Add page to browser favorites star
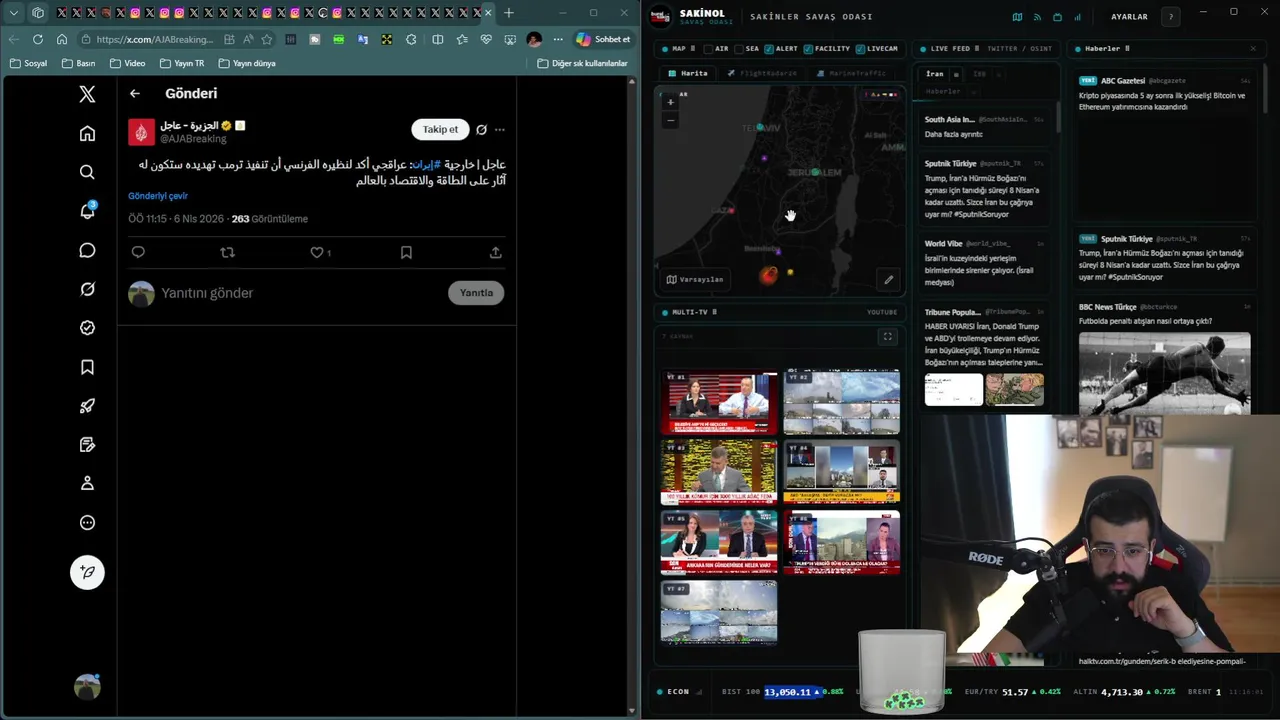Viewport: 1280px width, 720px height. (267, 39)
